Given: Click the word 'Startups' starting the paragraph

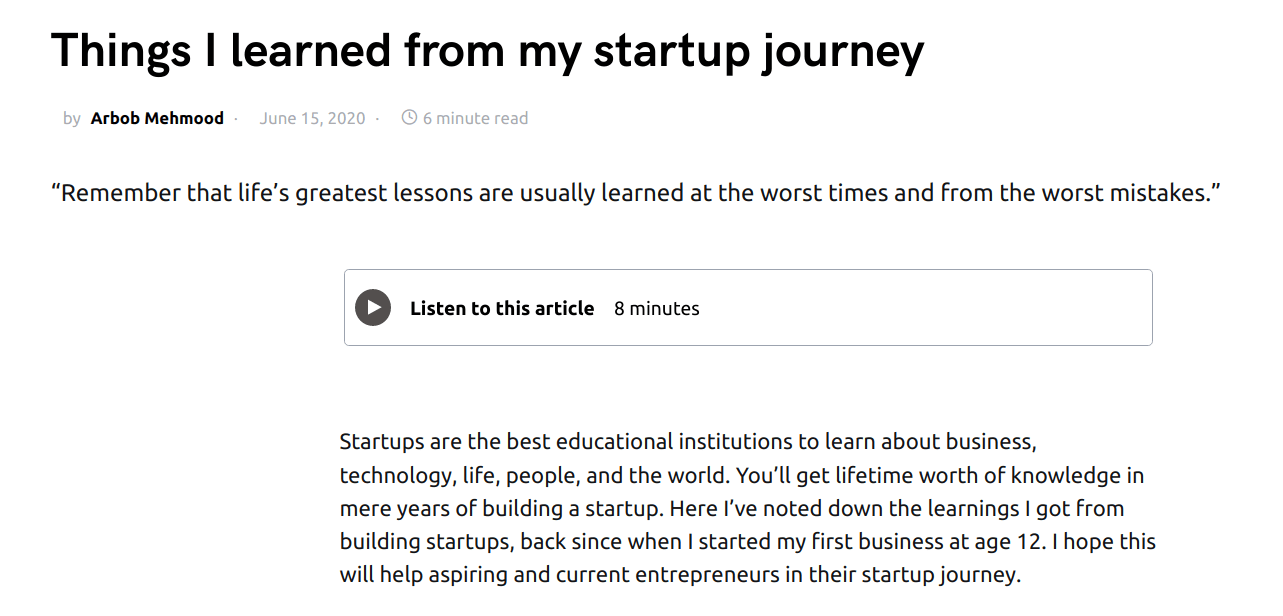Looking at the screenshot, I should click(382, 442).
